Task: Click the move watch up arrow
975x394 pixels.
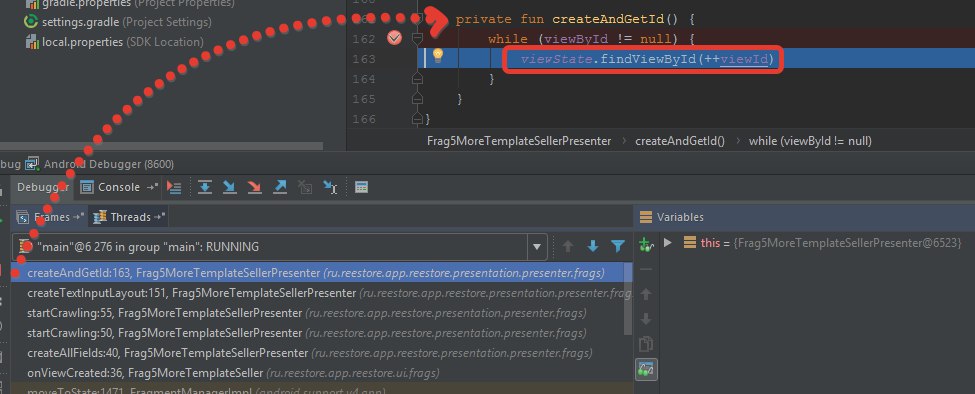Action: tap(646, 294)
